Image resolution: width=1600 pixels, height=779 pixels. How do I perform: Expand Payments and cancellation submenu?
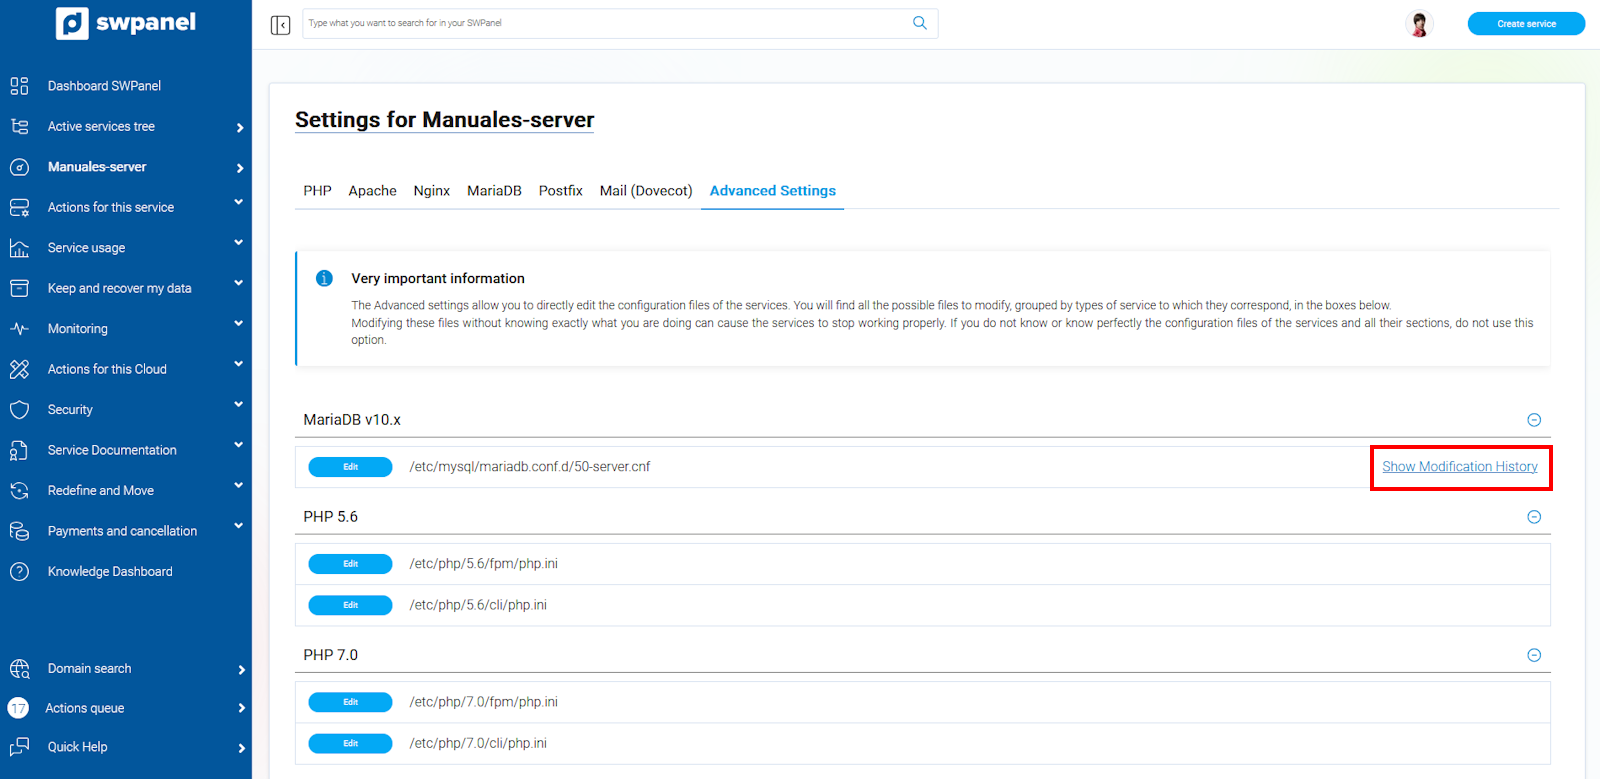(x=238, y=526)
